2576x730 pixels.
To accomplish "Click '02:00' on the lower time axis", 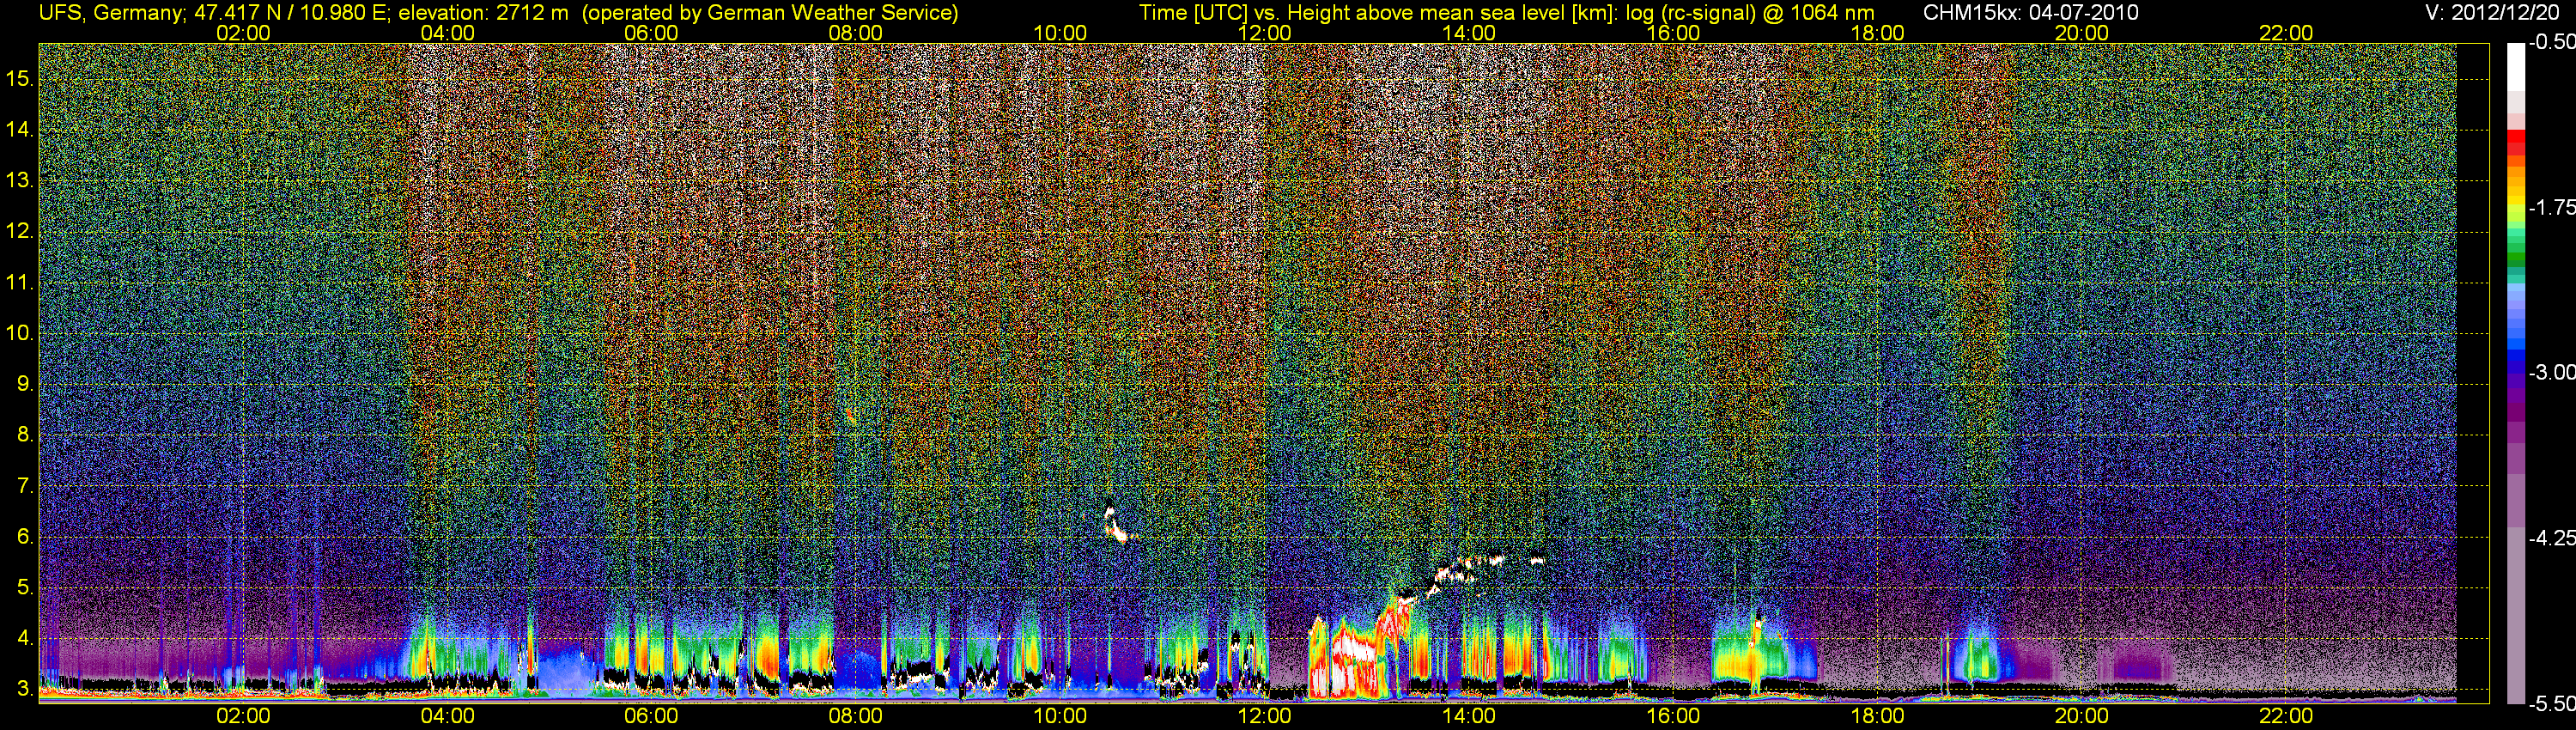I will [x=243, y=716].
